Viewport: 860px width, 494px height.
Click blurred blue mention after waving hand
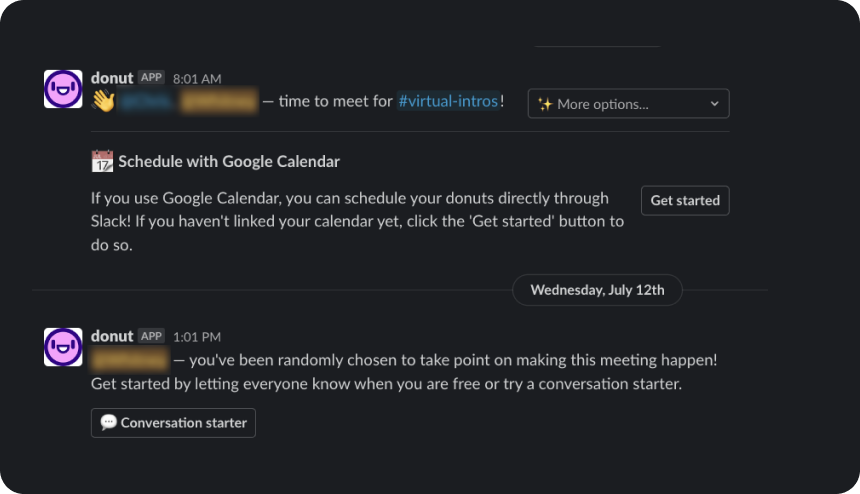point(148,101)
